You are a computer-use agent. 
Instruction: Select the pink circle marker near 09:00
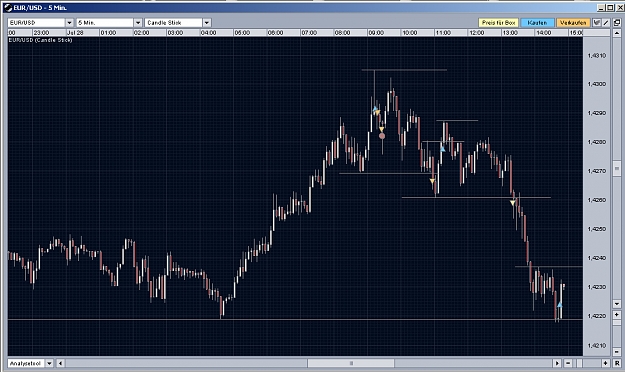382,136
